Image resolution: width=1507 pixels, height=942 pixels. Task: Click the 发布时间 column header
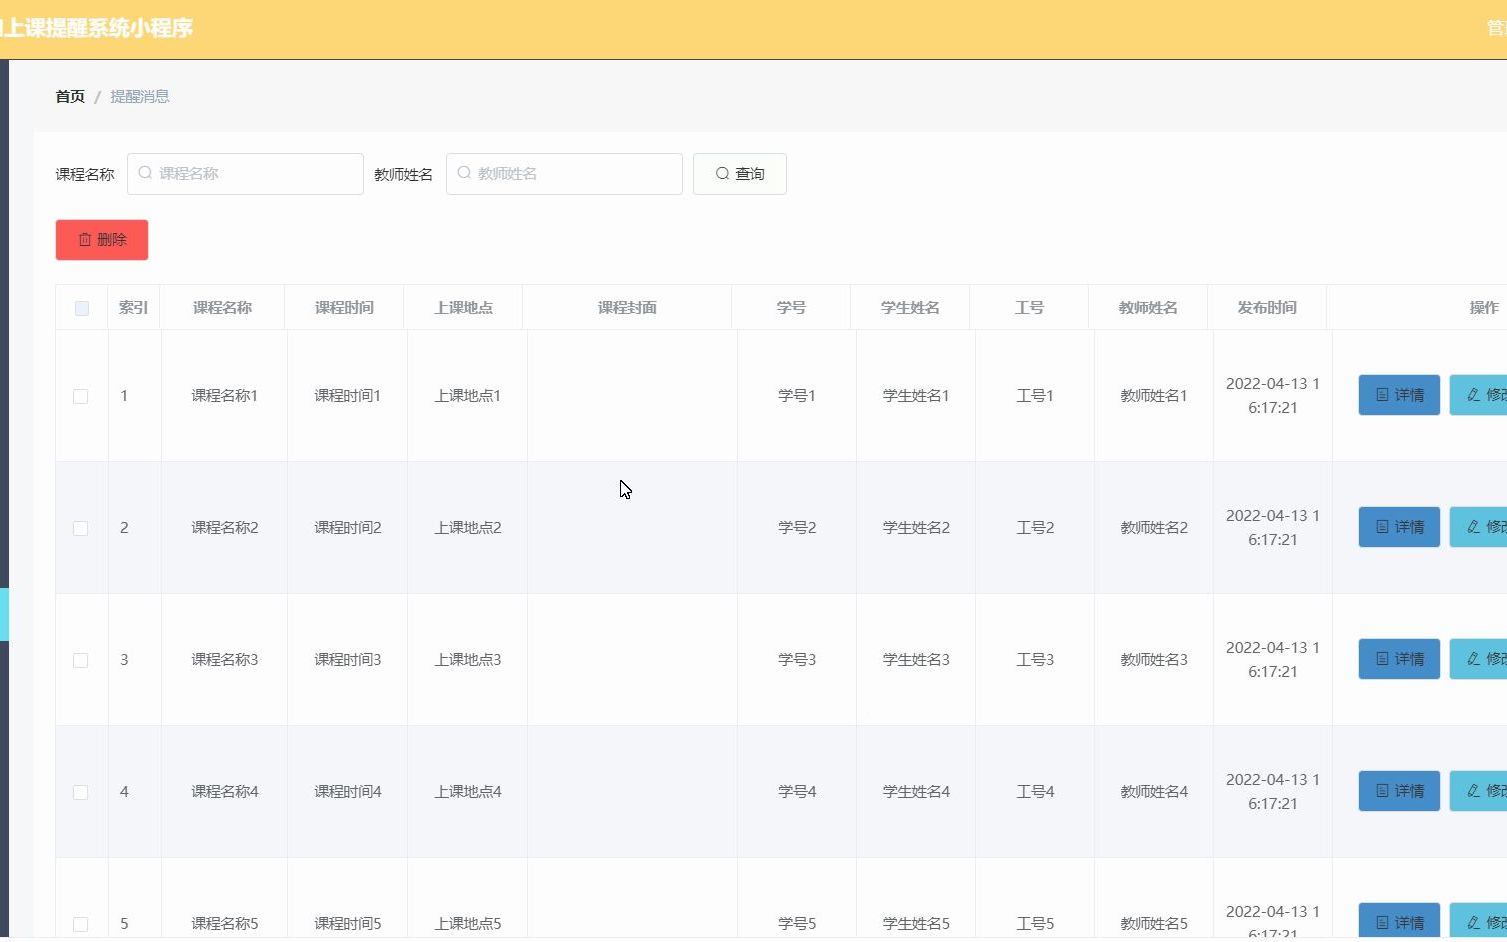click(x=1267, y=308)
